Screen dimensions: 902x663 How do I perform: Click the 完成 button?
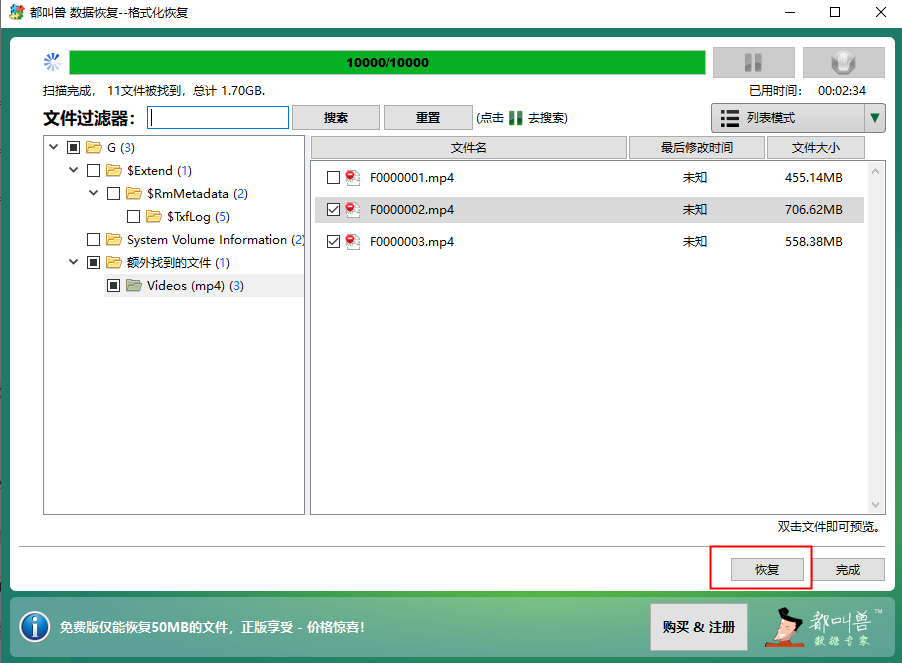(848, 570)
